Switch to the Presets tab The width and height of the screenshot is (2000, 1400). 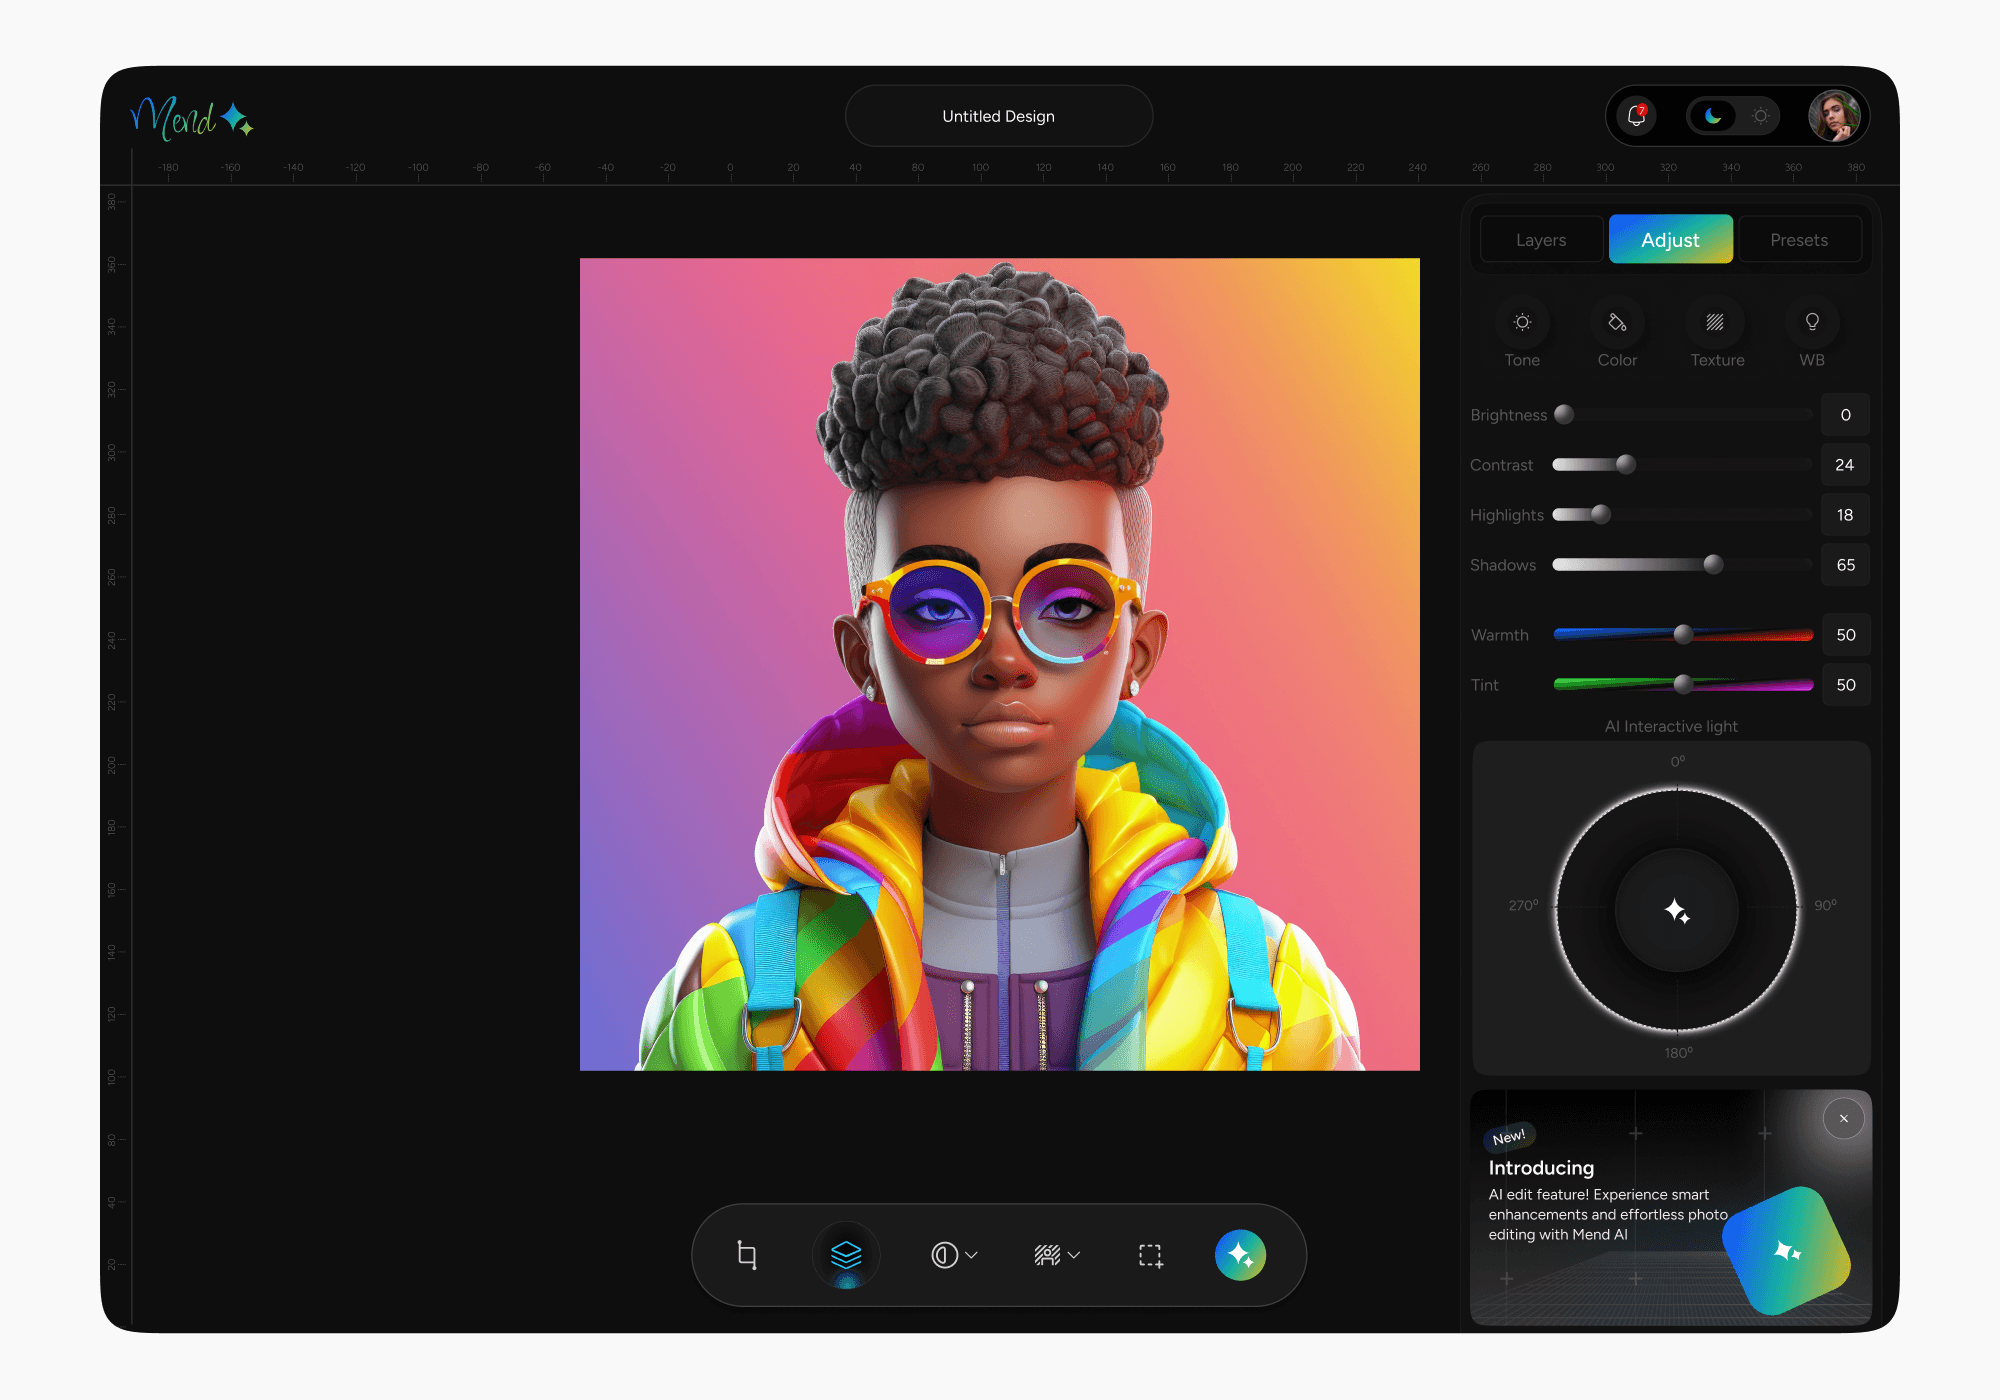coord(1799,240)
